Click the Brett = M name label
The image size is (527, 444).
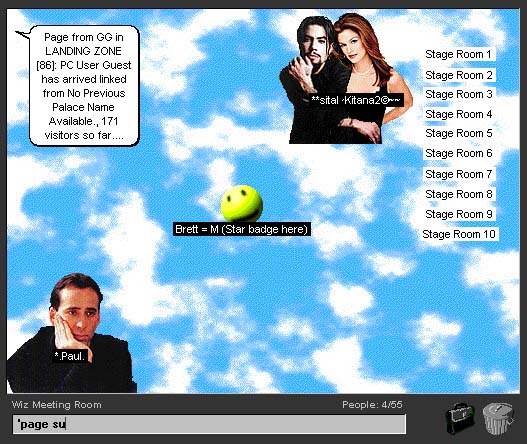point(241,229)
